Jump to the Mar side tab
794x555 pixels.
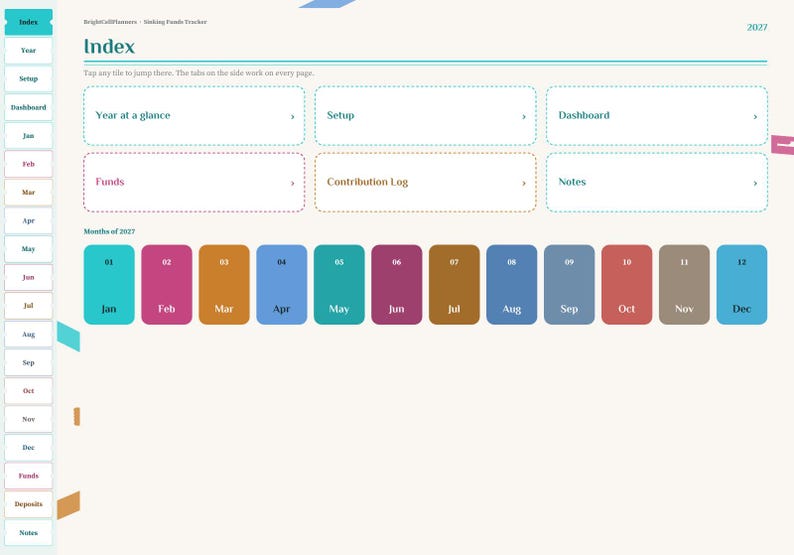[x=28, y=192]
